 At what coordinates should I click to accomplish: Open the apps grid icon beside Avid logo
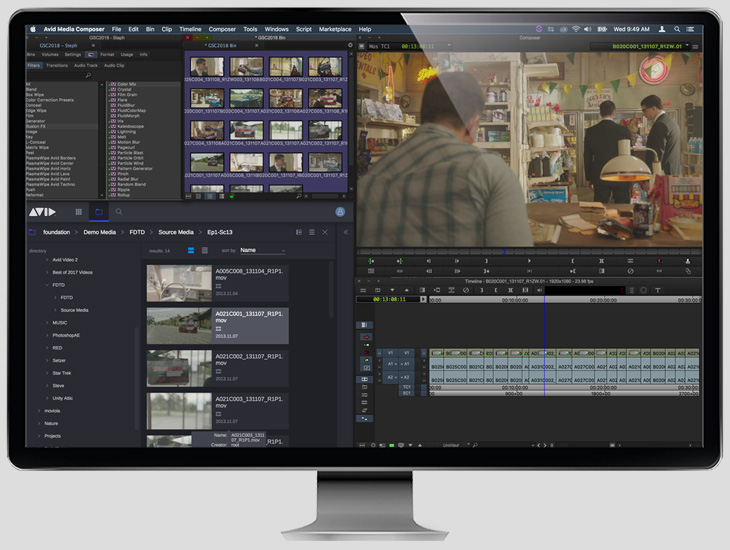click(x=78, y=212)
